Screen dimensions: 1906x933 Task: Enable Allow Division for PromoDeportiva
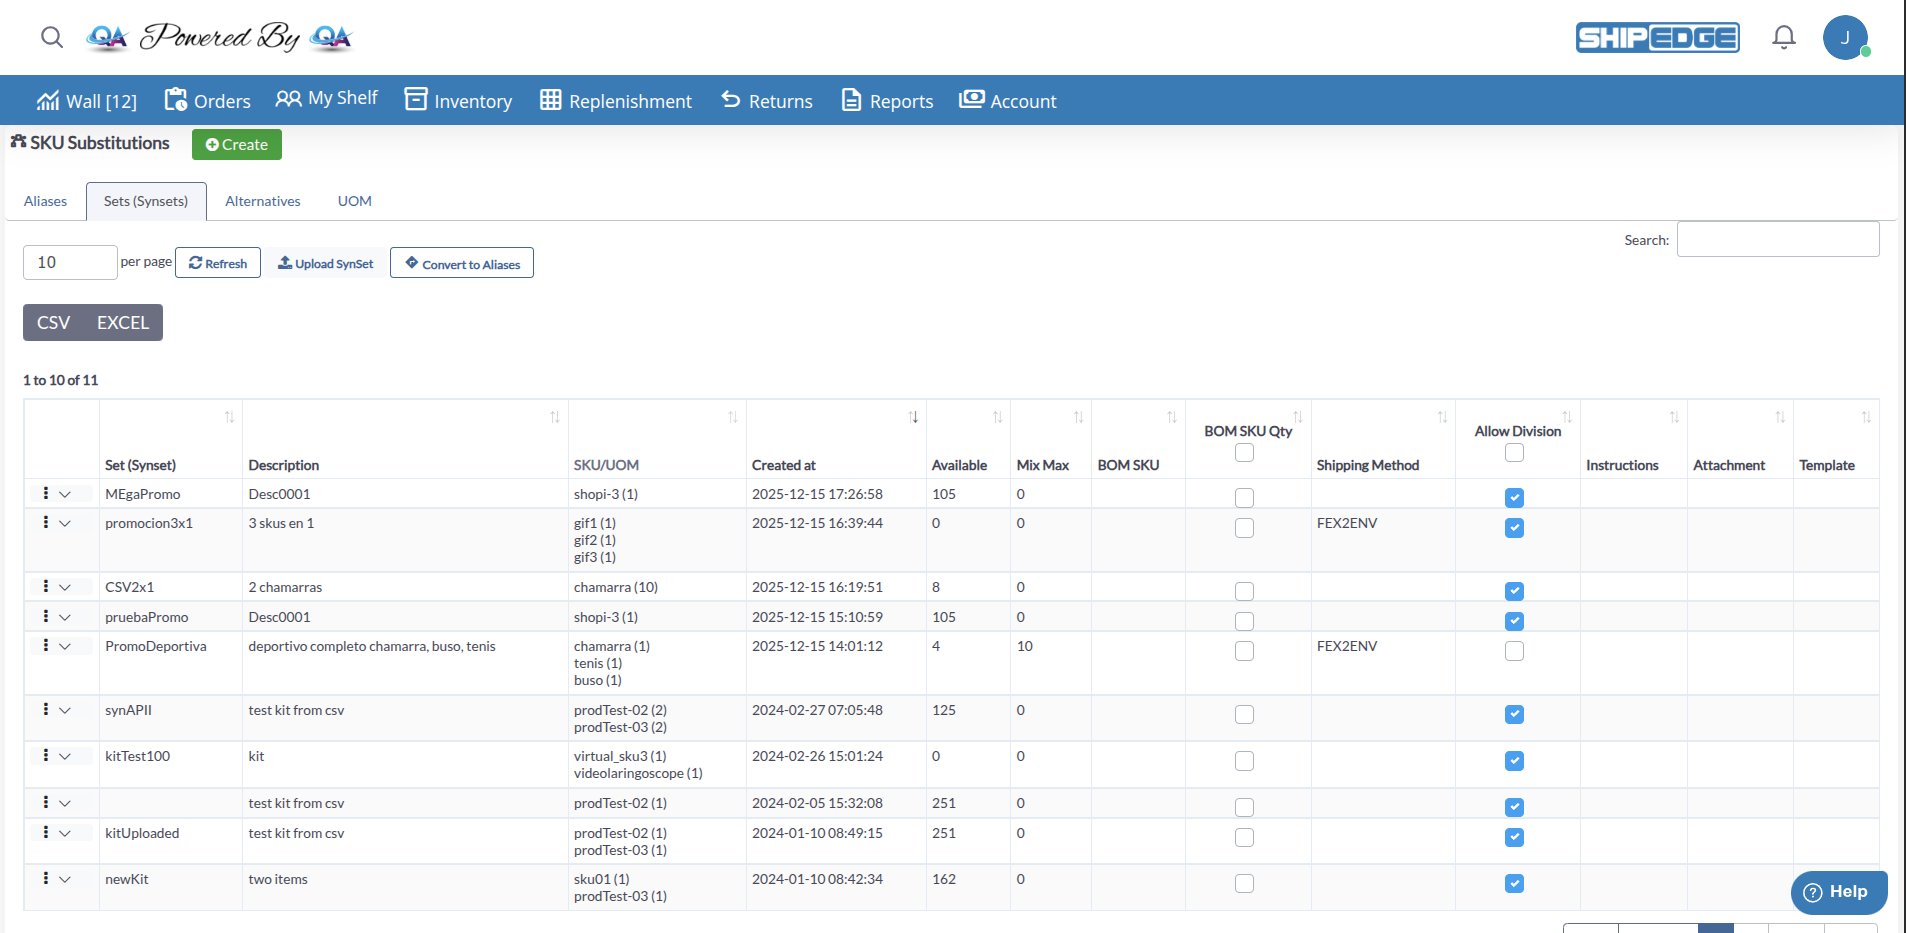(1514, 651)
